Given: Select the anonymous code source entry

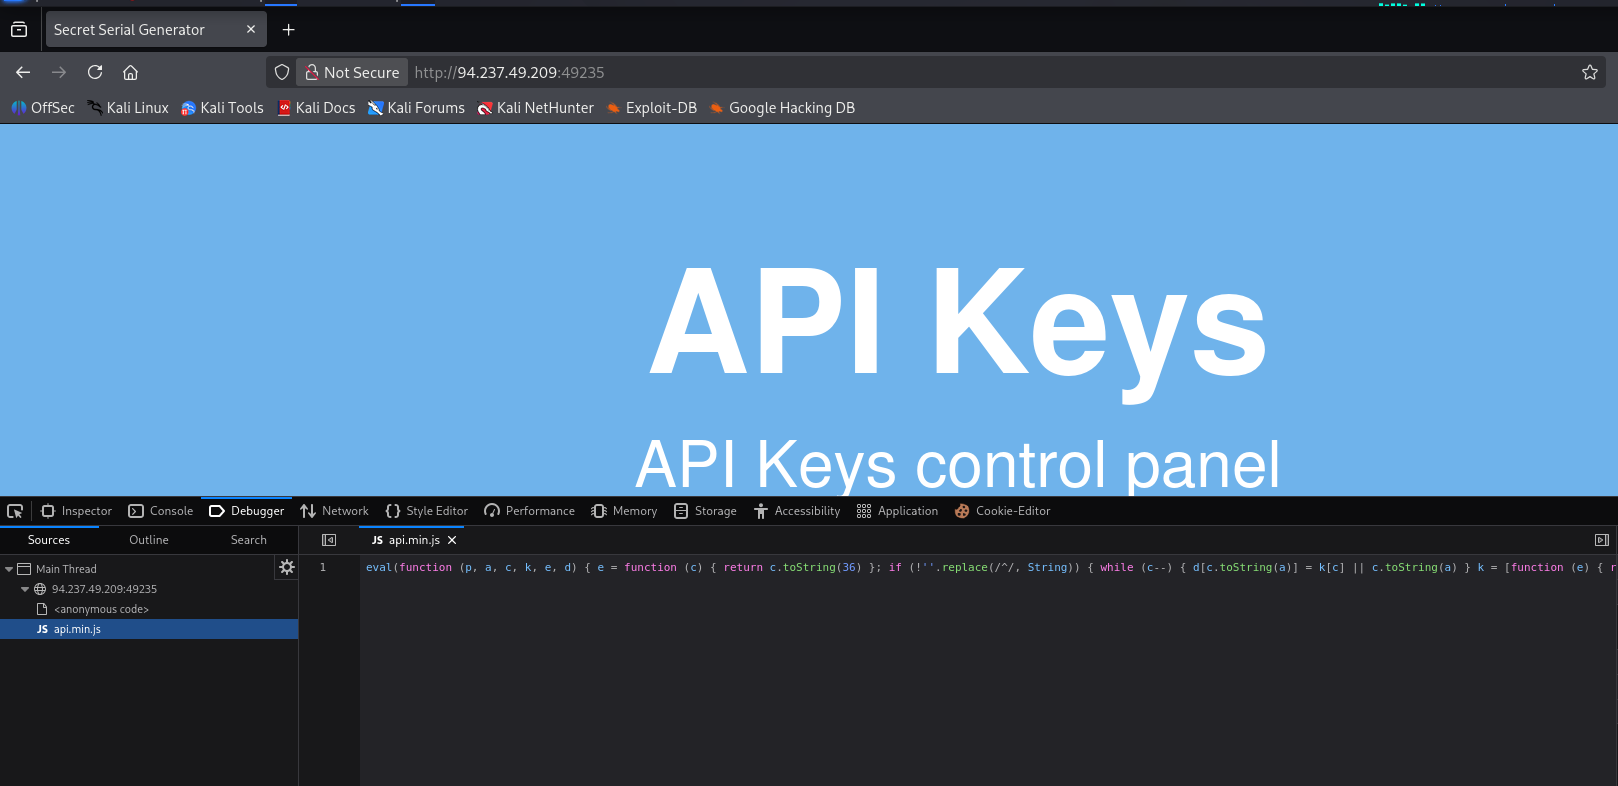Looking at the screenshot, I should pos(101,609).
